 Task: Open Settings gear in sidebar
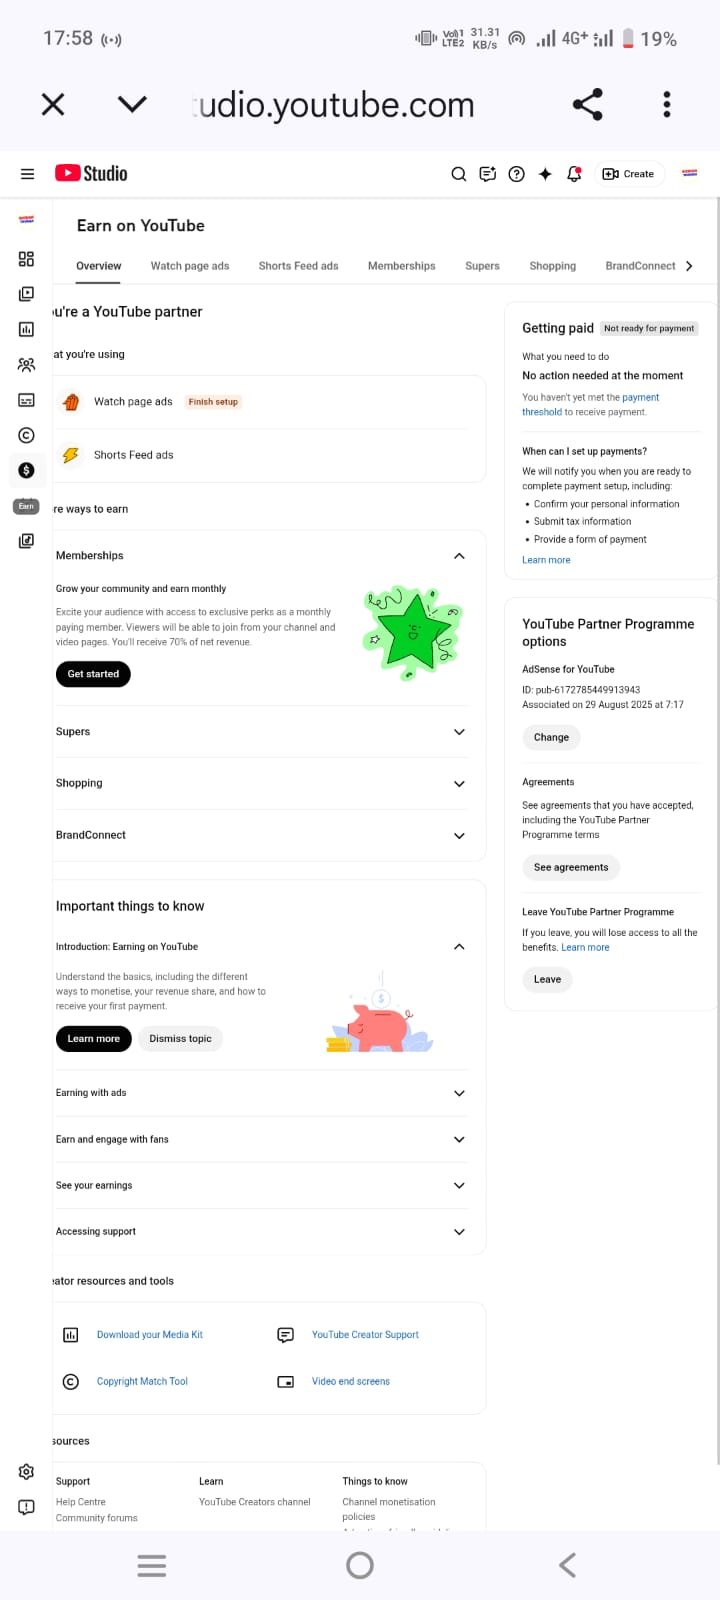pyautogui.click(x=26, y=1472)
